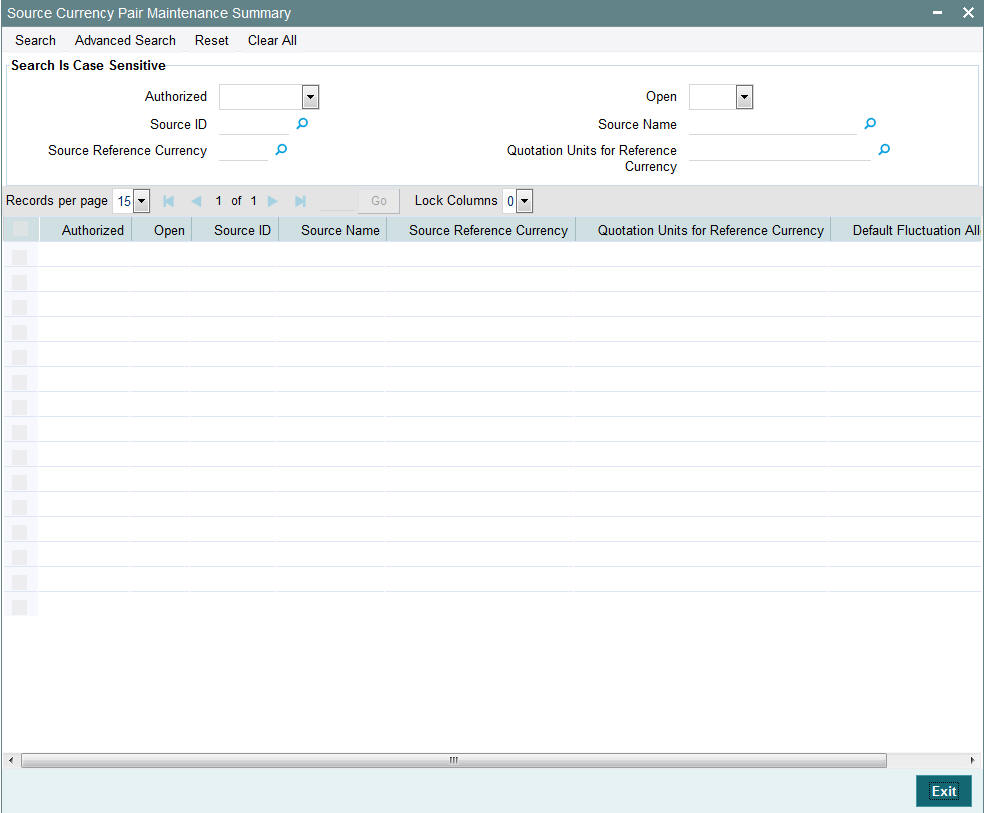
Task: Tick the checkbox in the fifth table row
Action: click(x=19, y=357)
